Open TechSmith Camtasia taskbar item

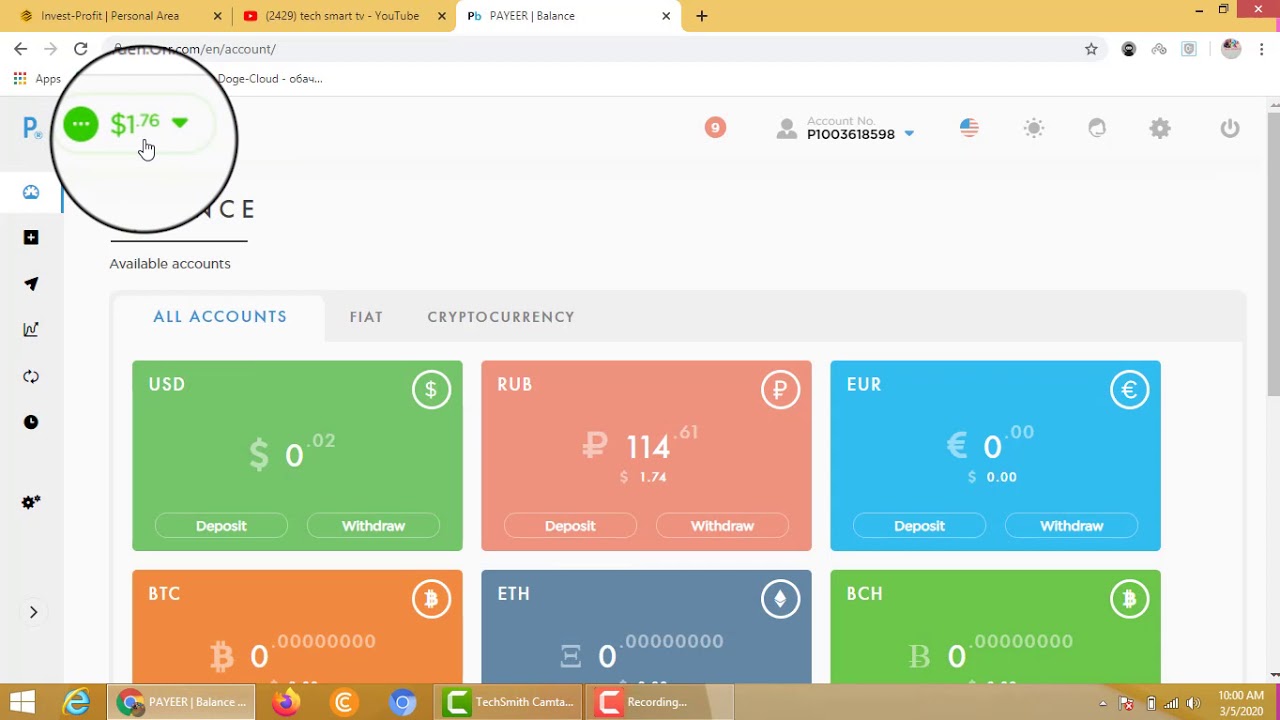tap(510, 702)
